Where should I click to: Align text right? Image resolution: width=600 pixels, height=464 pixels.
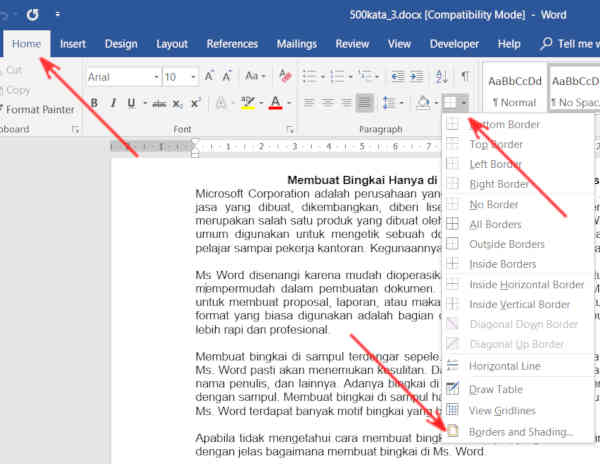[346, 103]
